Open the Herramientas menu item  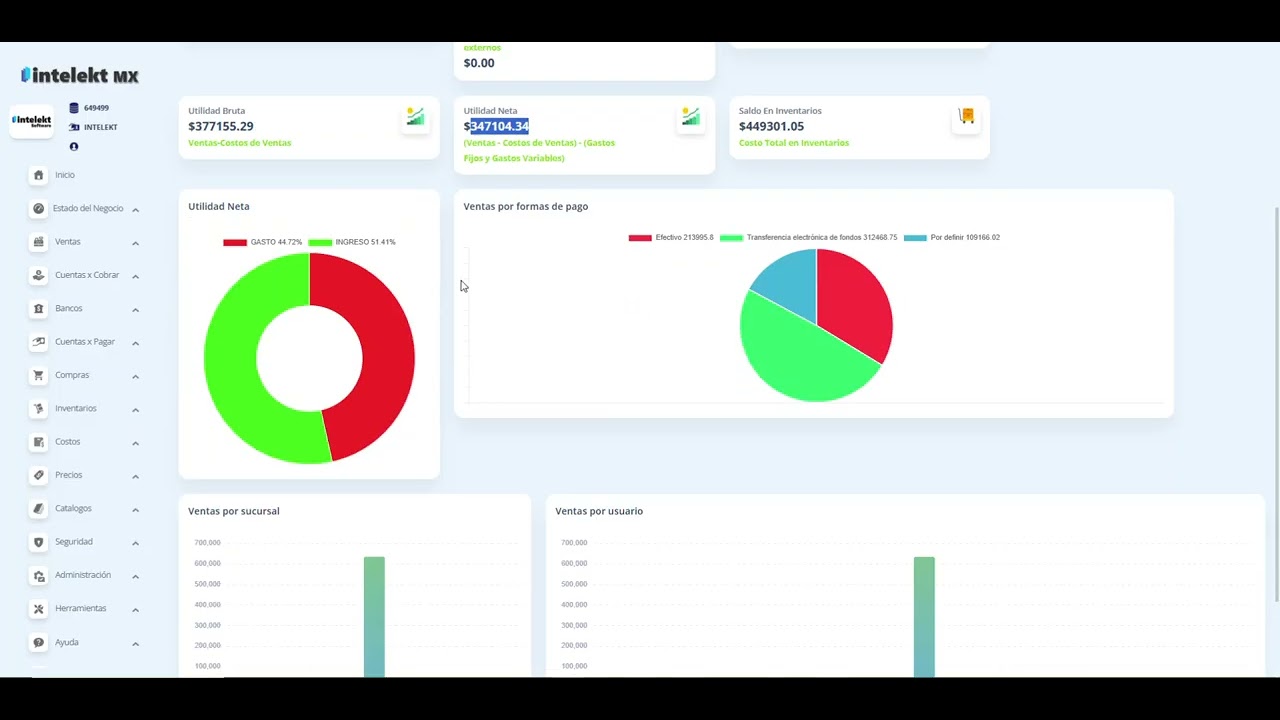pyautogui.click(x=85, y=608)
